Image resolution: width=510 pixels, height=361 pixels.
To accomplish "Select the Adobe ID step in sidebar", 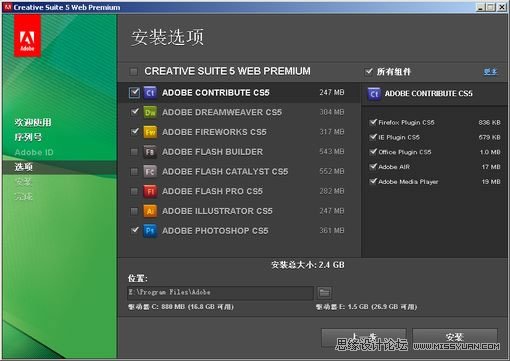I will coord(34,152).
